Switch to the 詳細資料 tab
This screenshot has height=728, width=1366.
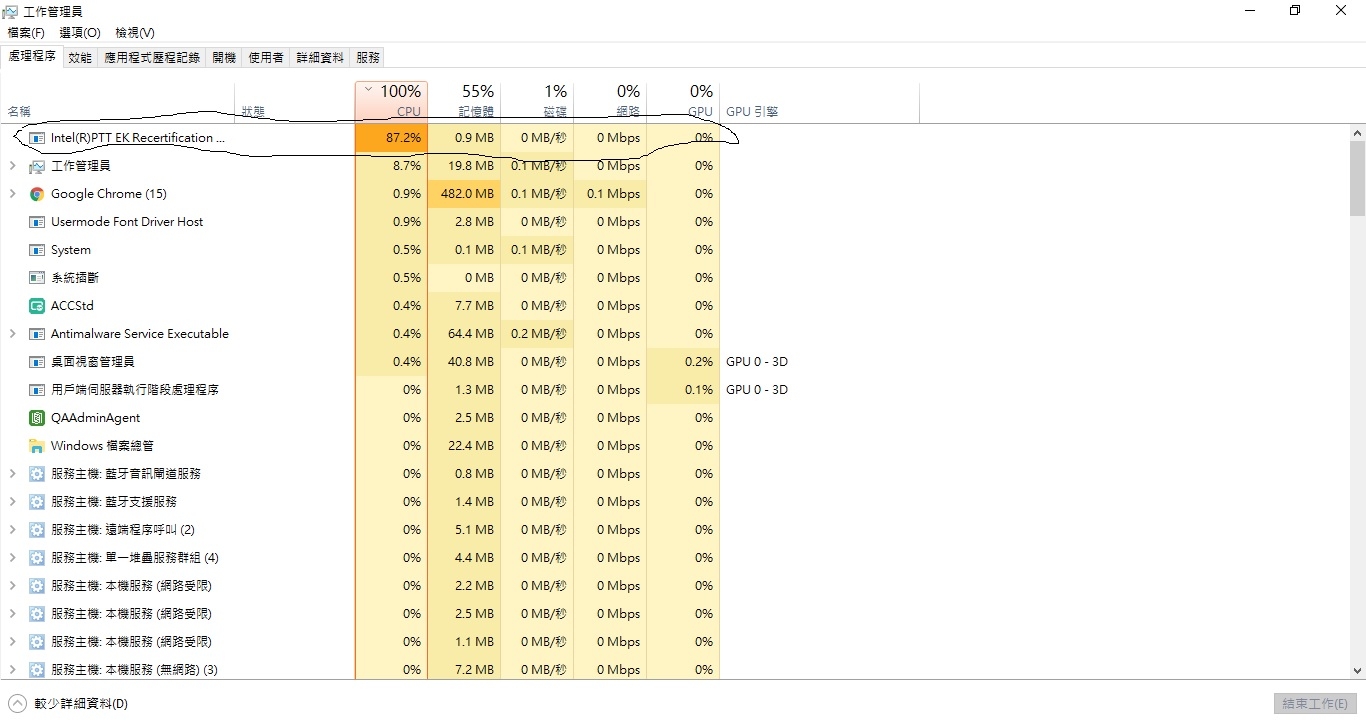coord(320,58)
